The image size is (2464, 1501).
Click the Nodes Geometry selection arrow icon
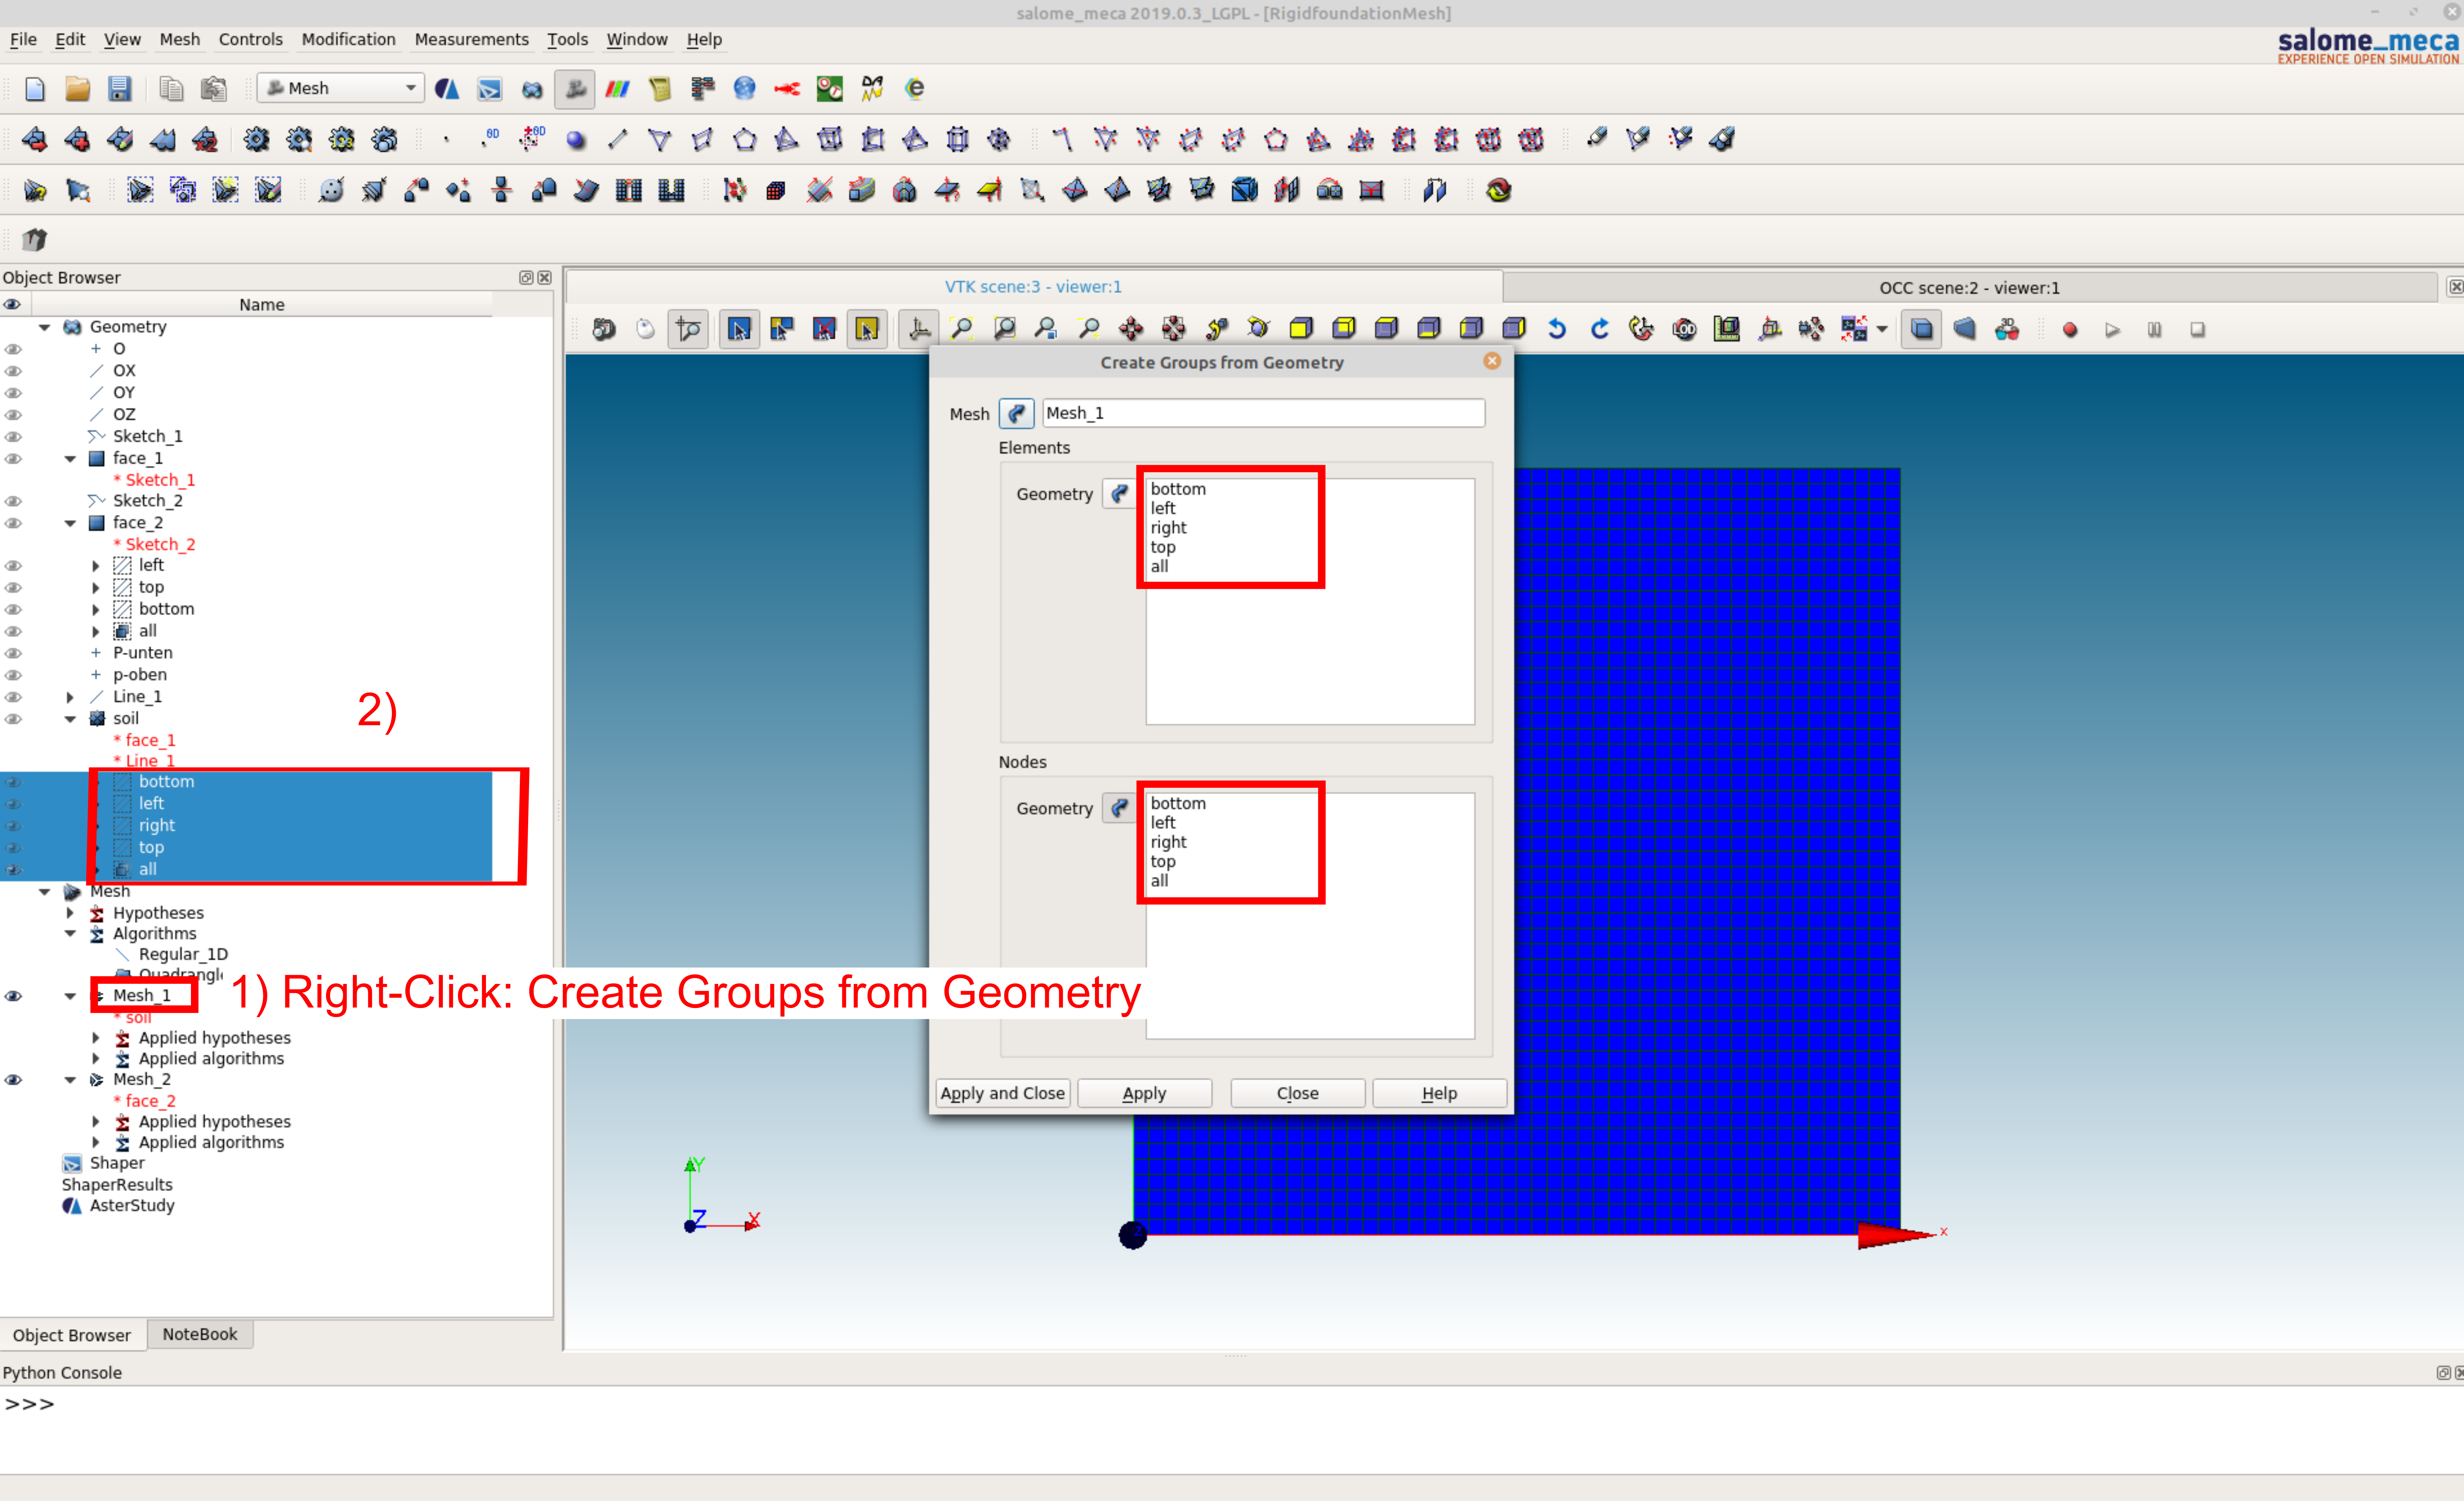(1119, 808)
